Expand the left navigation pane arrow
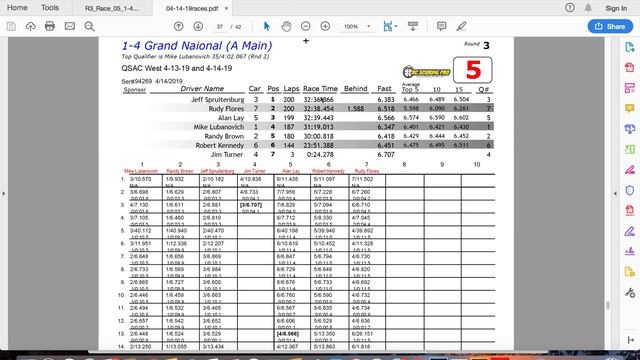 (x=4, y=193)
